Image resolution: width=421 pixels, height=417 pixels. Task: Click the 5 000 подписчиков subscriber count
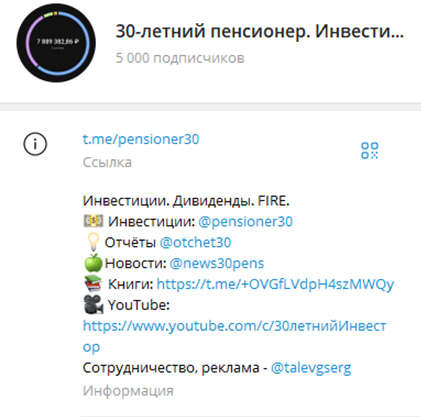coord(180,58)
